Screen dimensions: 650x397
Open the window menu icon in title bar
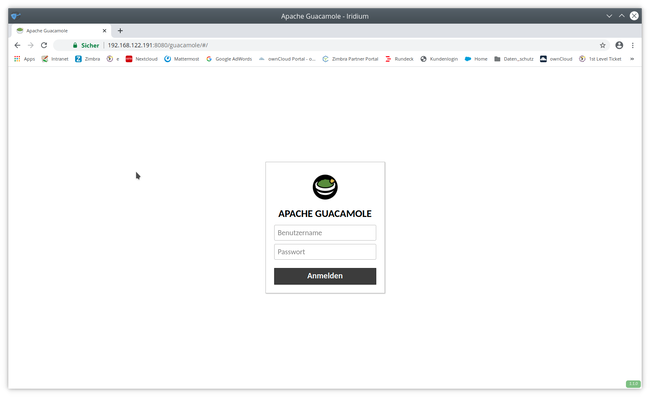16,16
